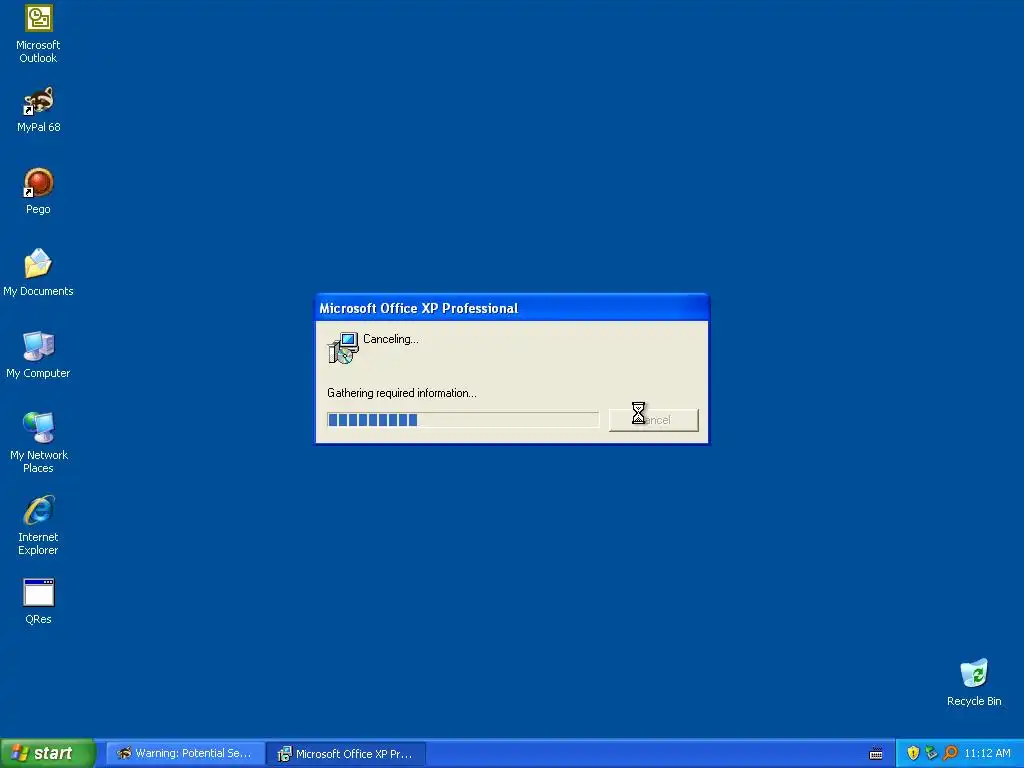Select the My Documents desktop icon
The width and height of the screenshot is (1024, 768).
tap(39, 273)
